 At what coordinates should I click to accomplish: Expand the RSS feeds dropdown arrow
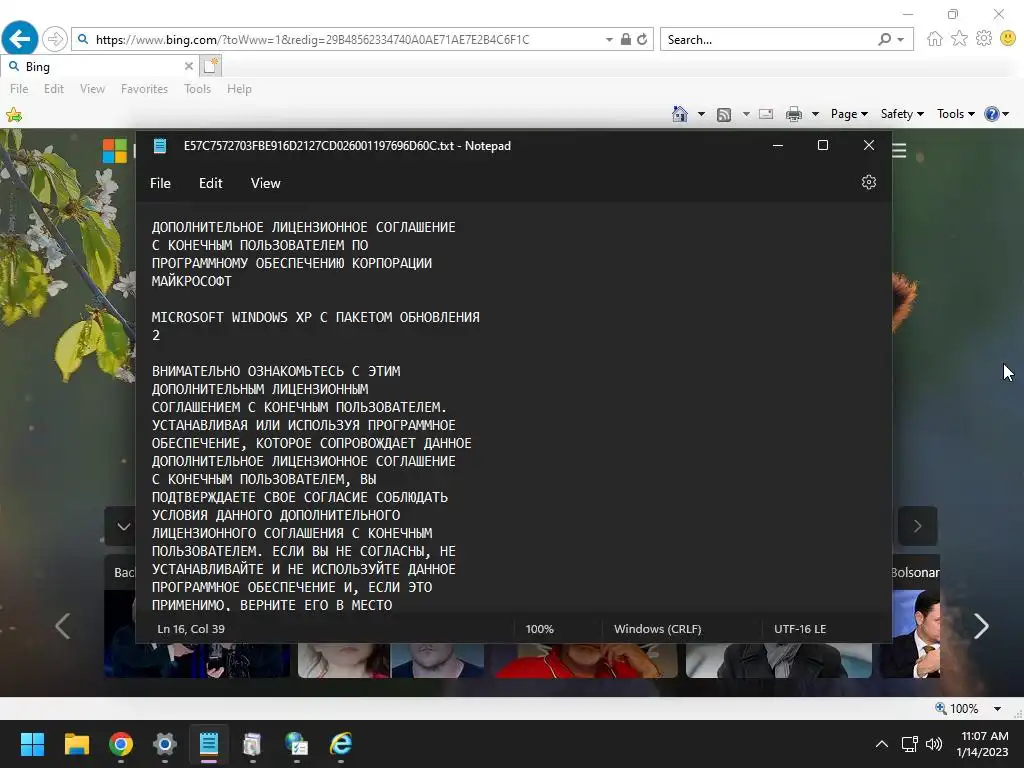746,114
